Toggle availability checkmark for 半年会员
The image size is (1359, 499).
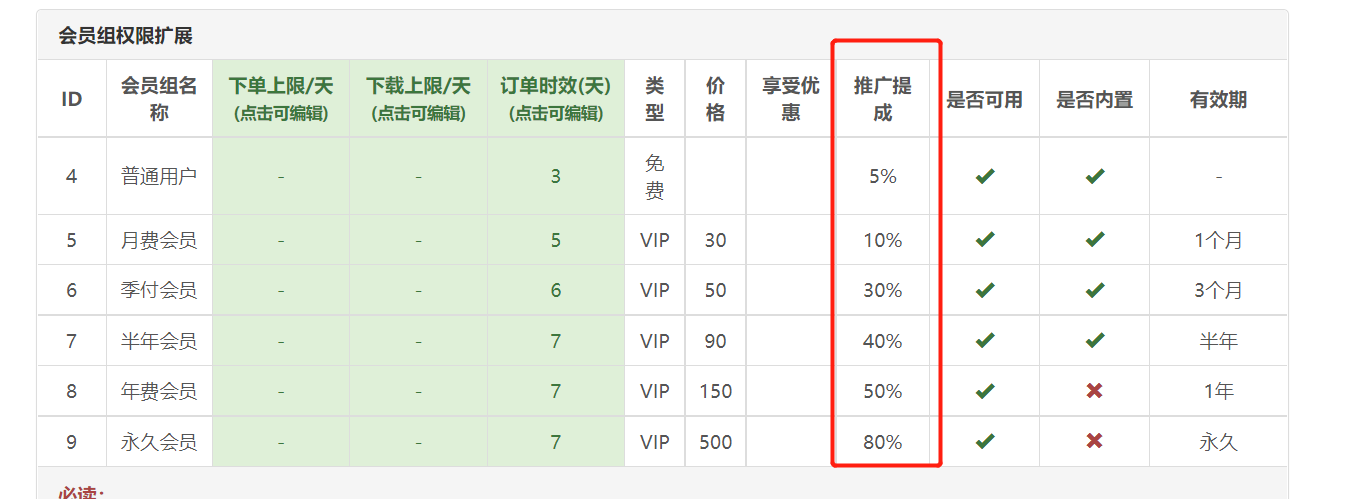[985, 341]
